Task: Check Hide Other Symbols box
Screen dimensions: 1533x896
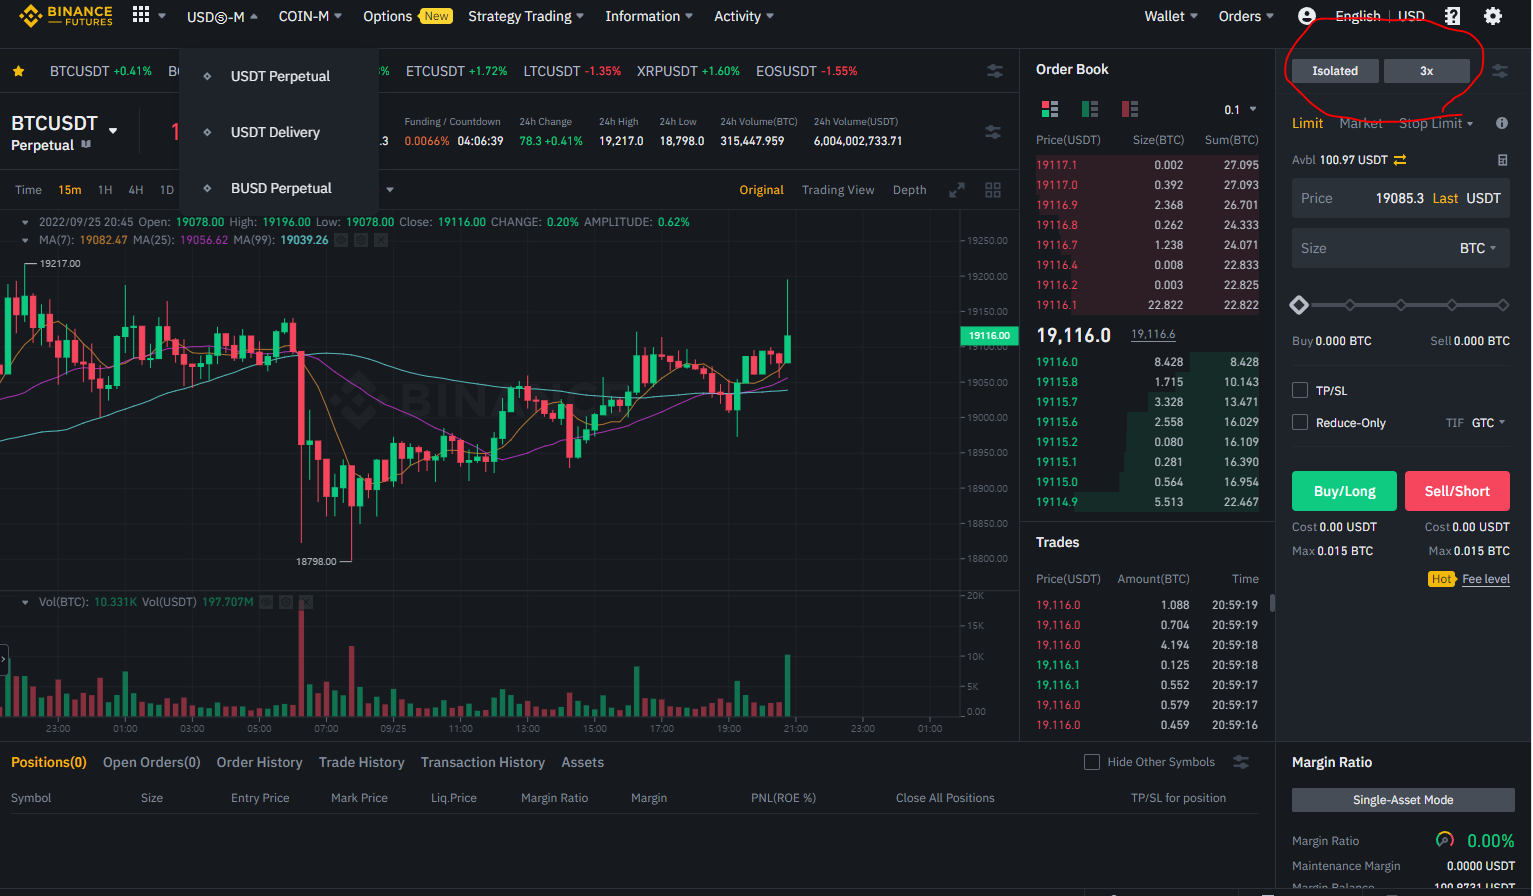Action: (x=1092, y=762)
